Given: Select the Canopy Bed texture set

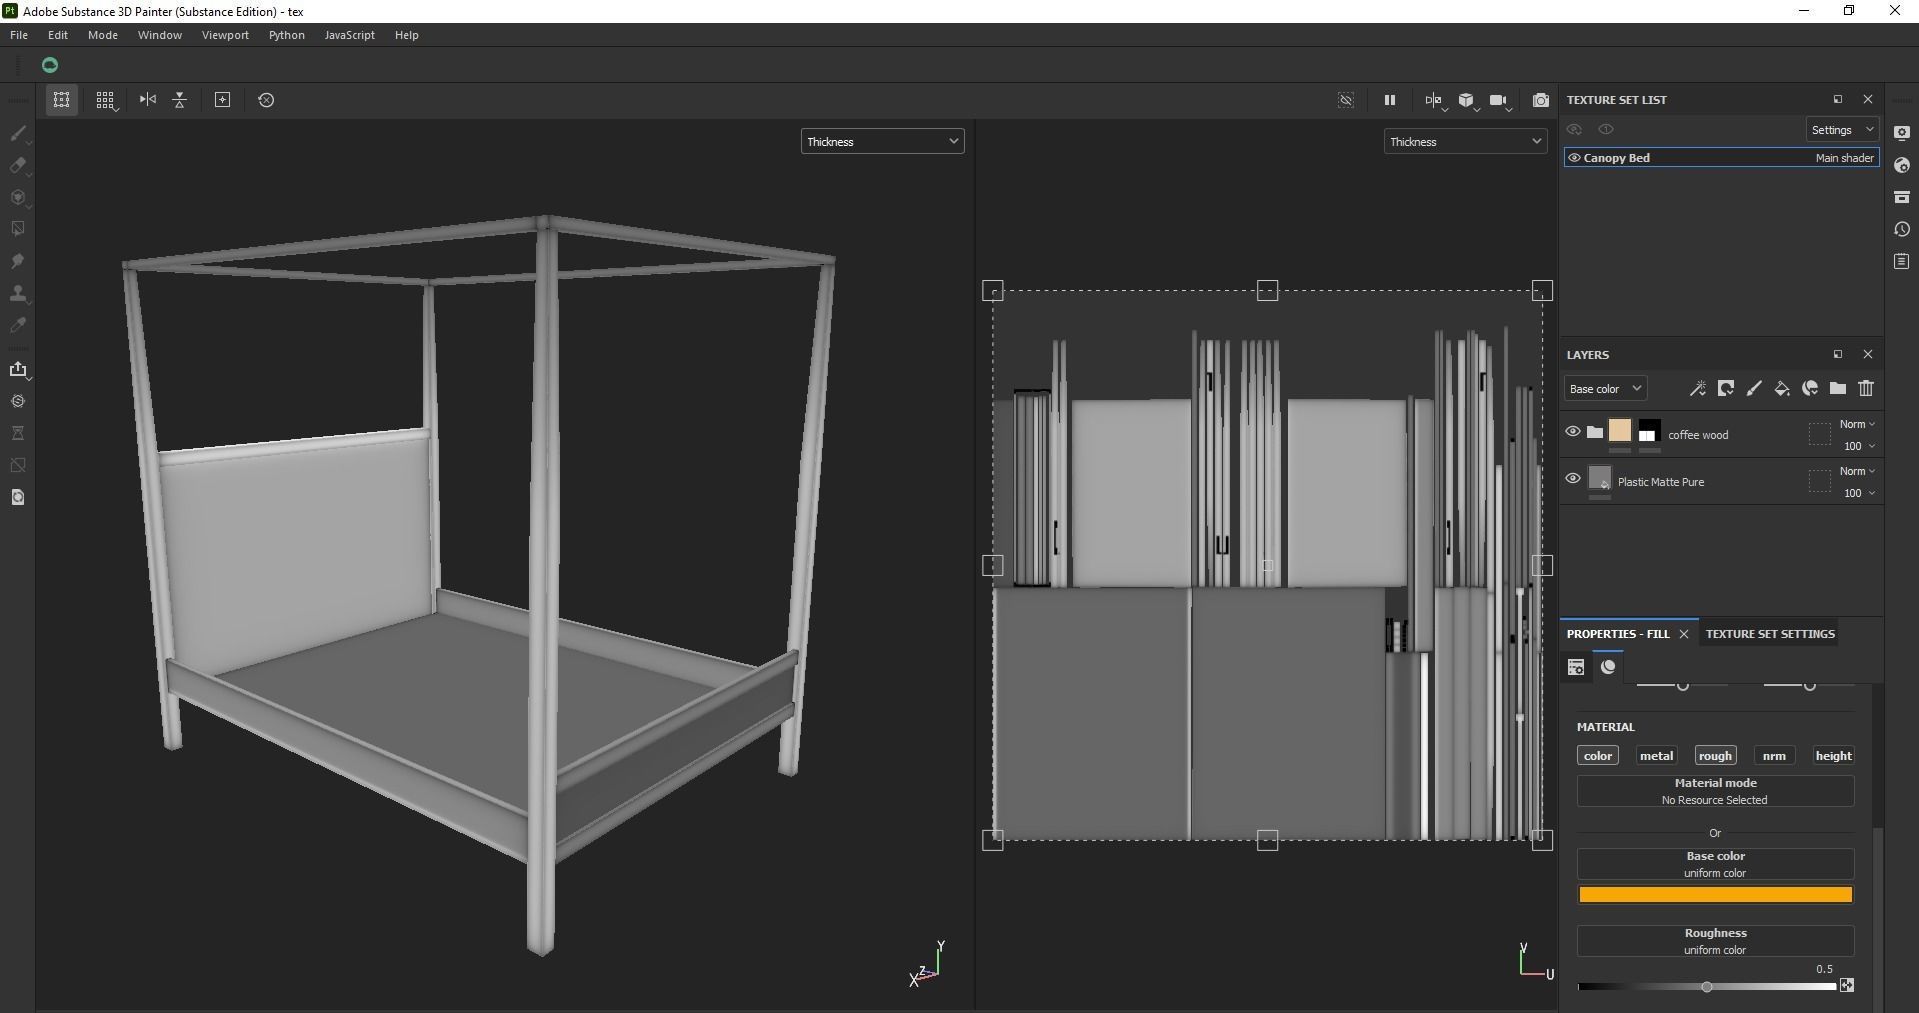Looking at the screenshot, I should coord(1721,158).
